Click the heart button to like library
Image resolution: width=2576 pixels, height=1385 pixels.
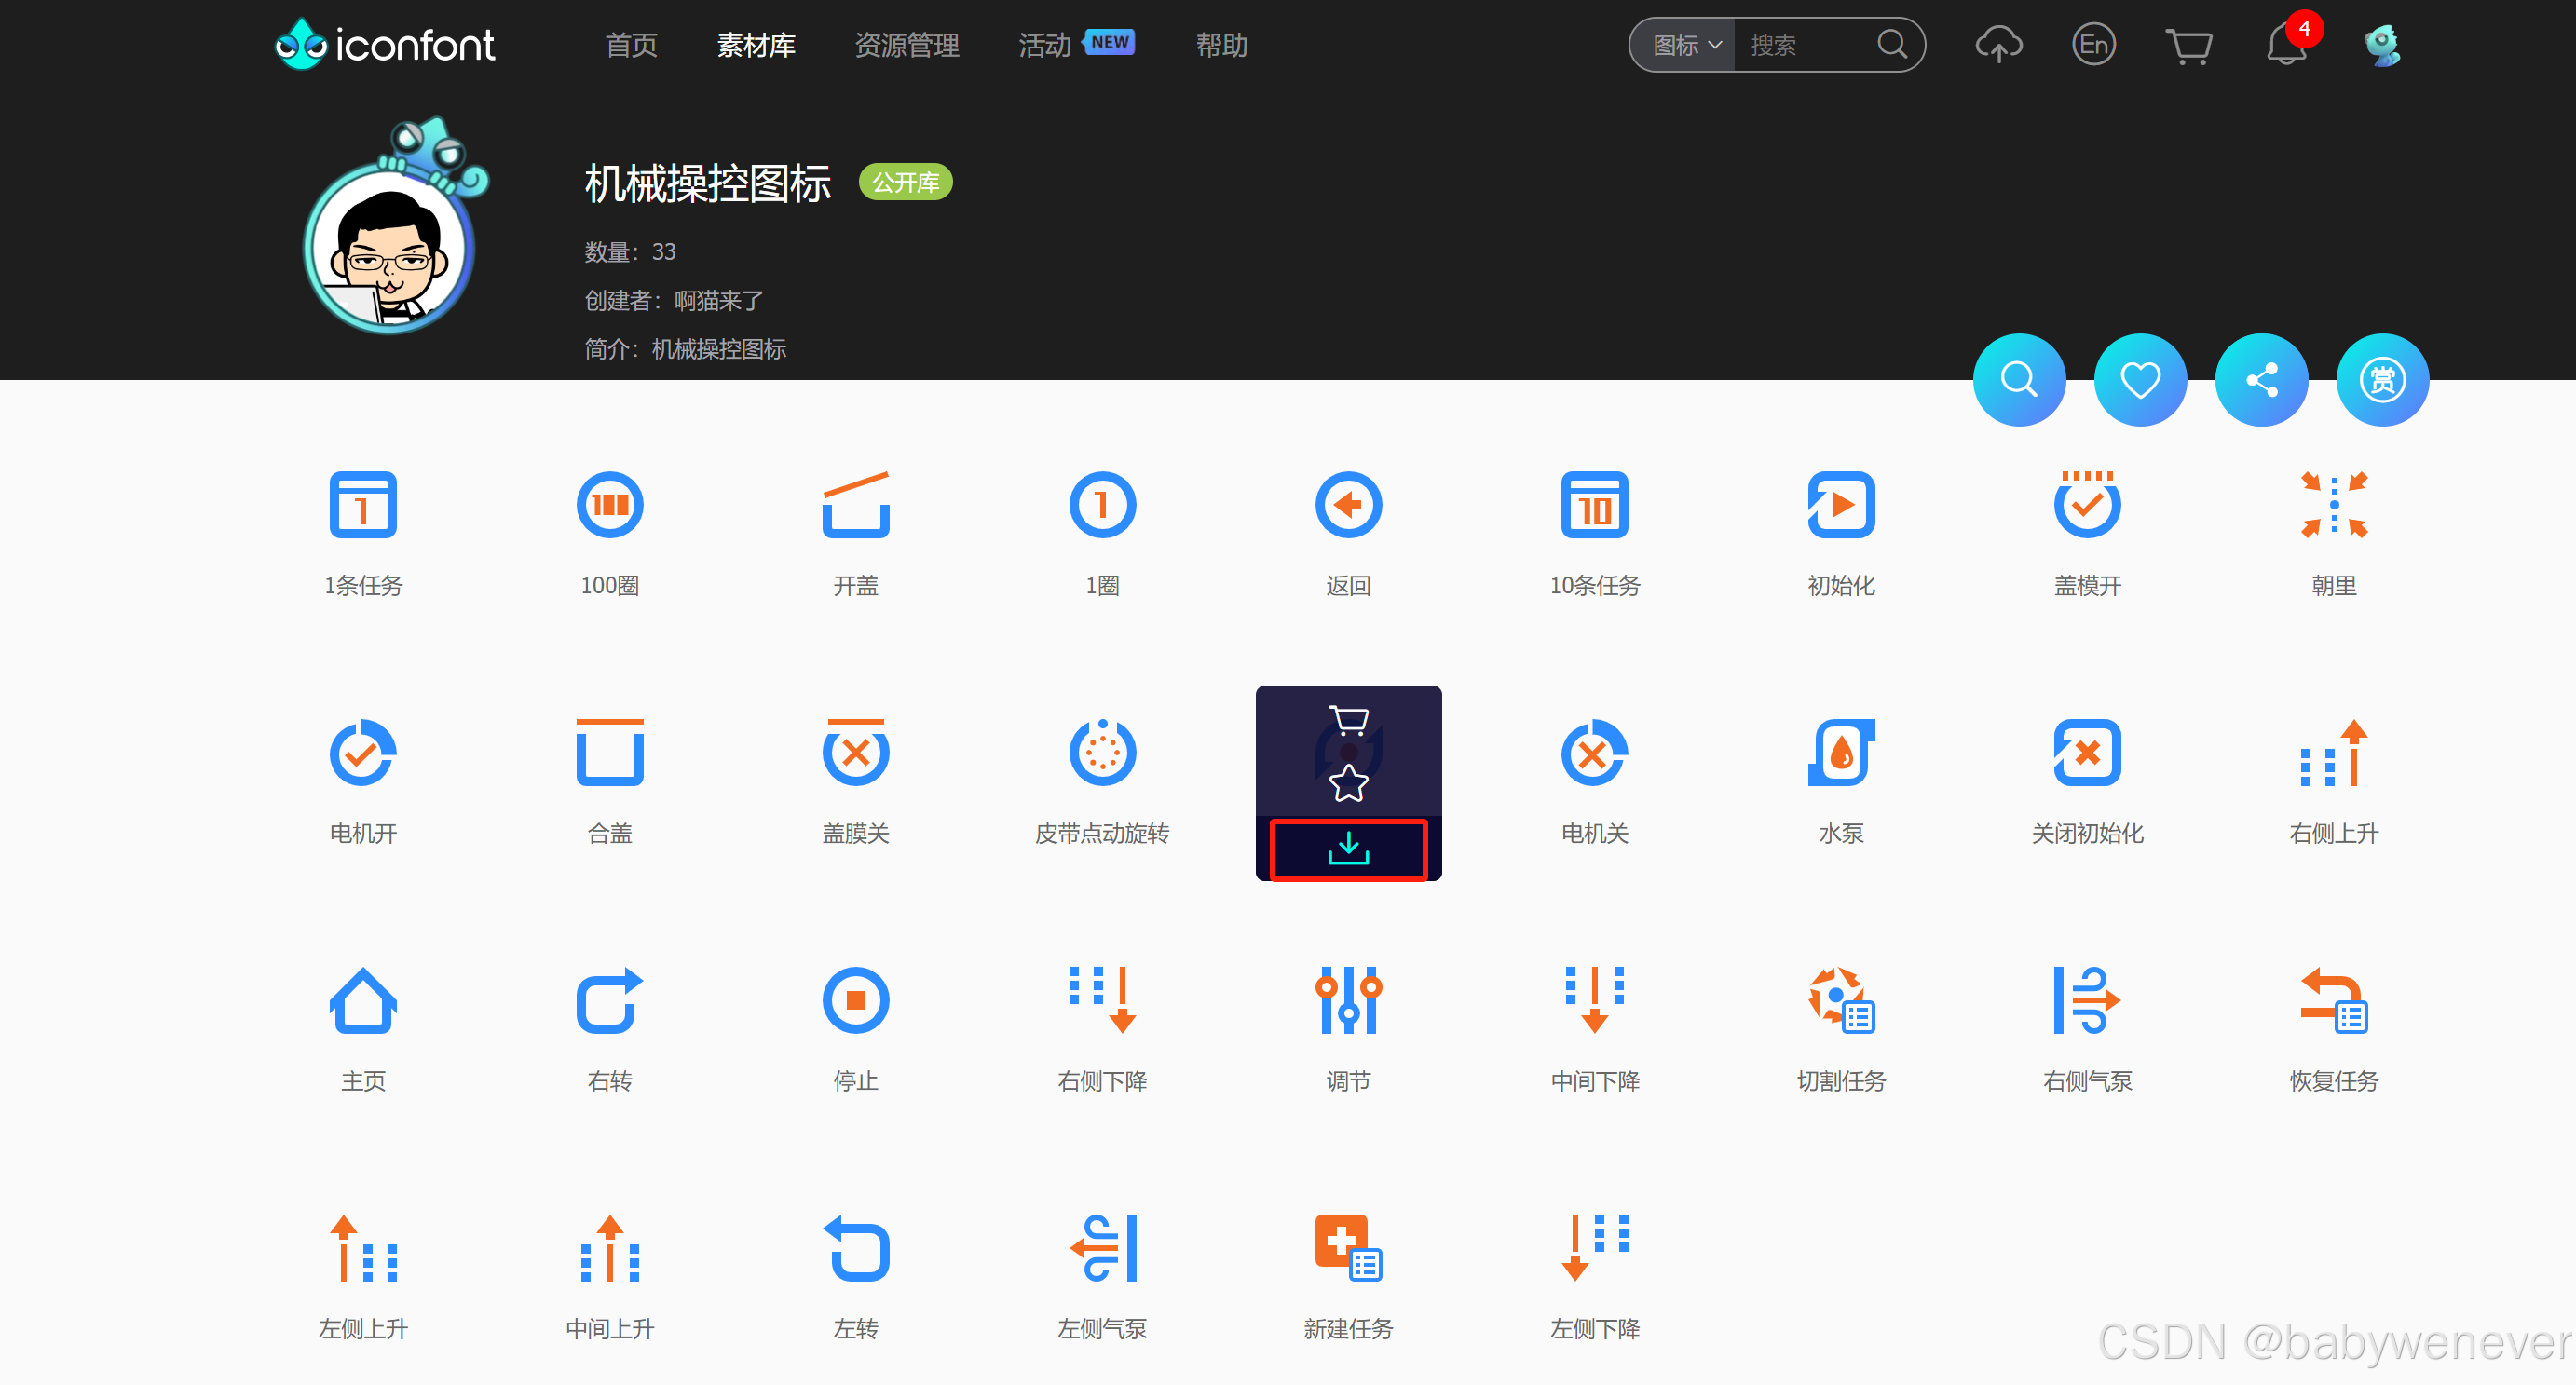[2139, 380]
